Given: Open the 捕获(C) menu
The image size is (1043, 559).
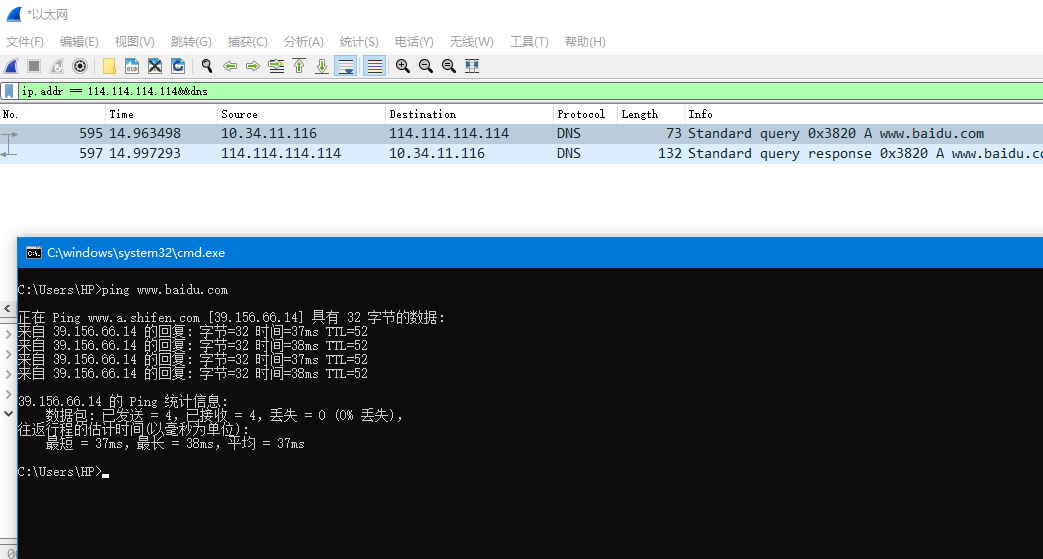Looking at the screenshot, I should click(x=248, y=42).
